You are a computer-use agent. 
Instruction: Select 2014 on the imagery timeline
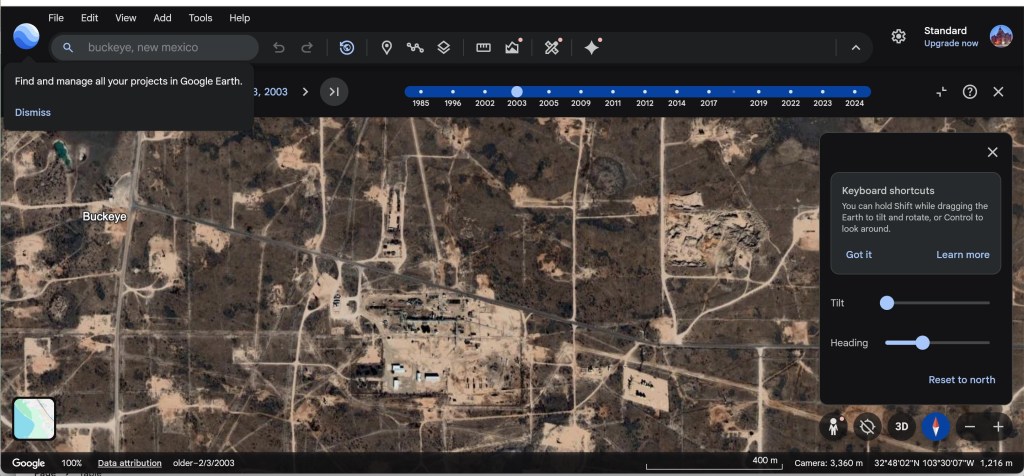[x=677, y=92]
